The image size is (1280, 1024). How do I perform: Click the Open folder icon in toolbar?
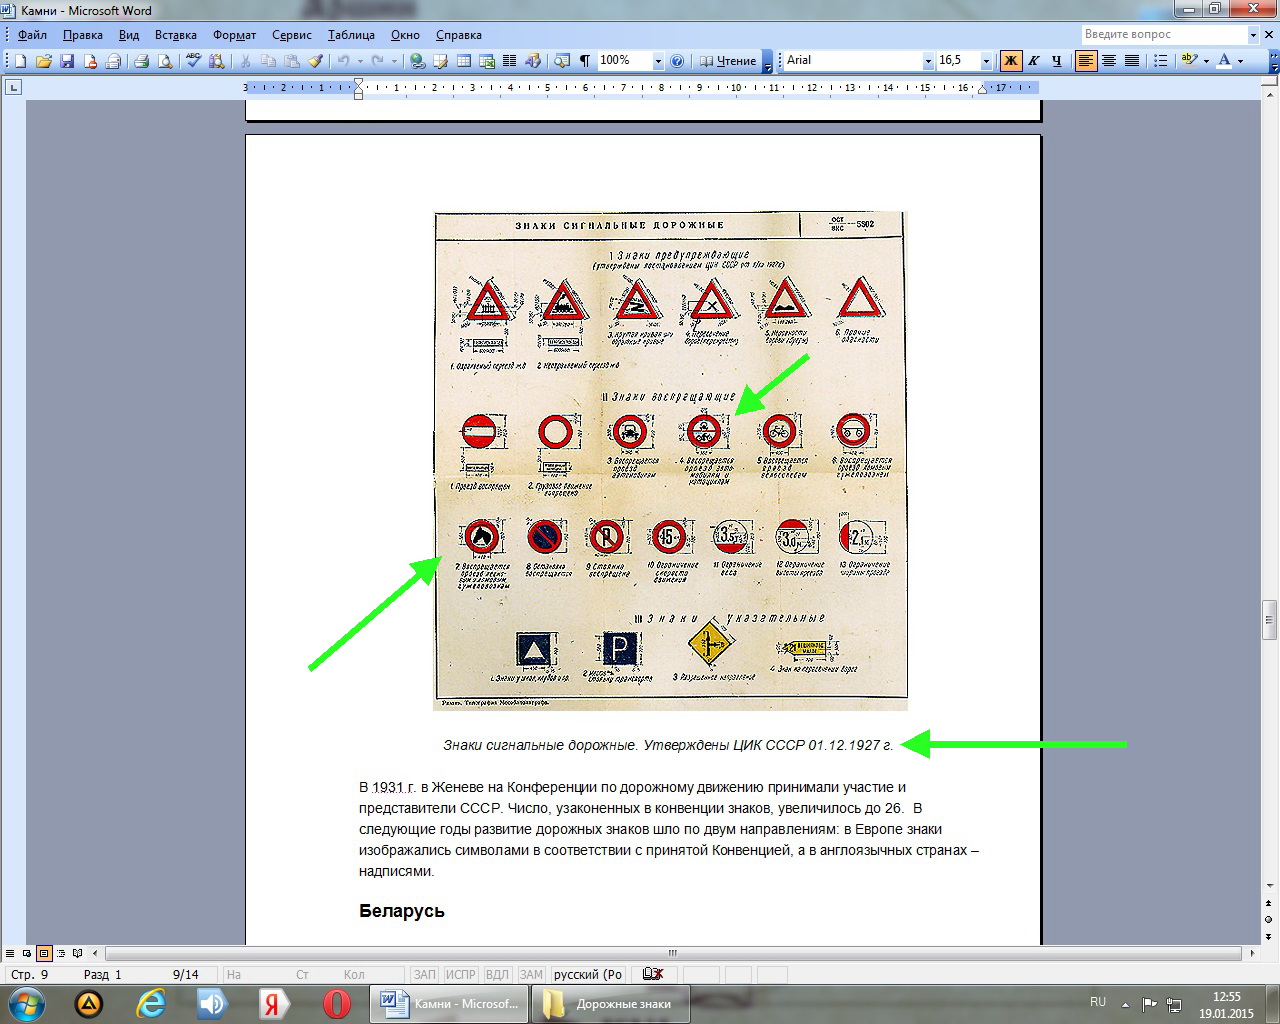[x=44, y=61]
